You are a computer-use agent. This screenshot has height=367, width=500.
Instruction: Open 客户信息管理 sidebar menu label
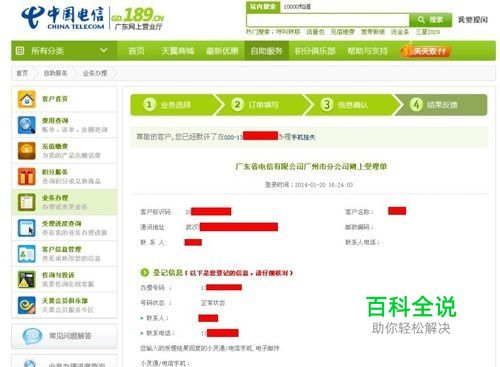62,249
